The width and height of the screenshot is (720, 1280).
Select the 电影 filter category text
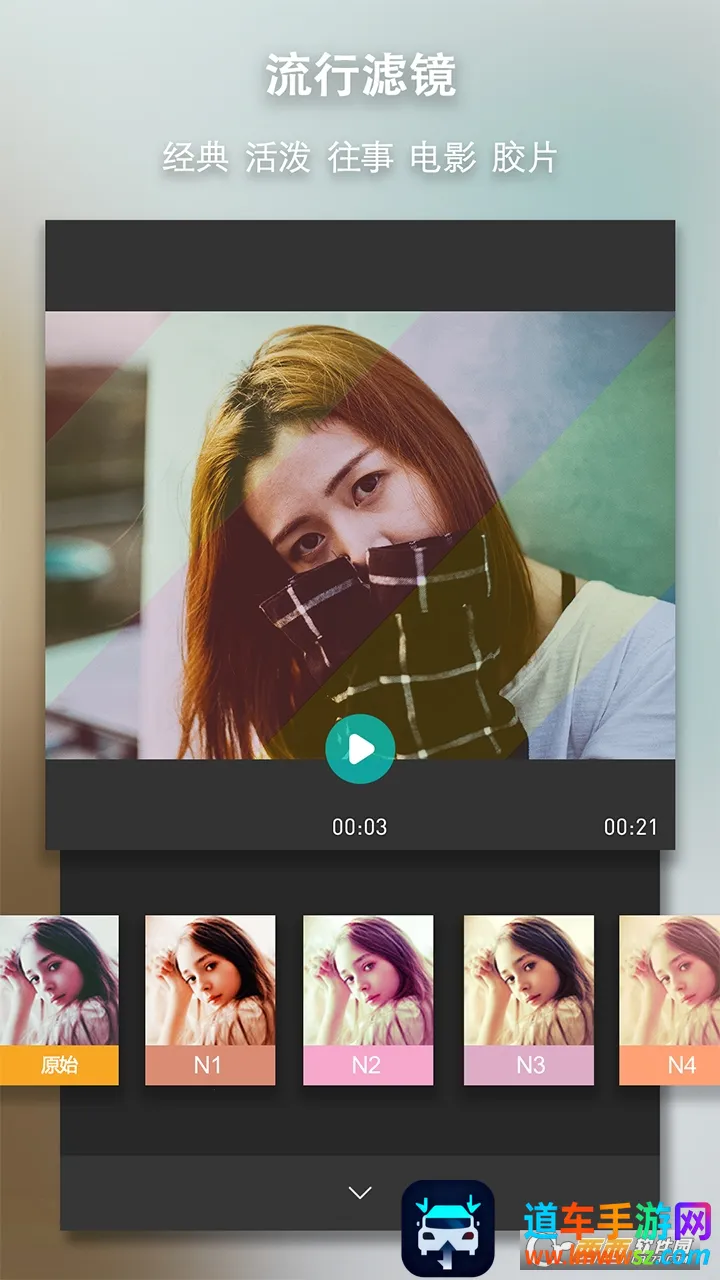click(x=442, y=157)
